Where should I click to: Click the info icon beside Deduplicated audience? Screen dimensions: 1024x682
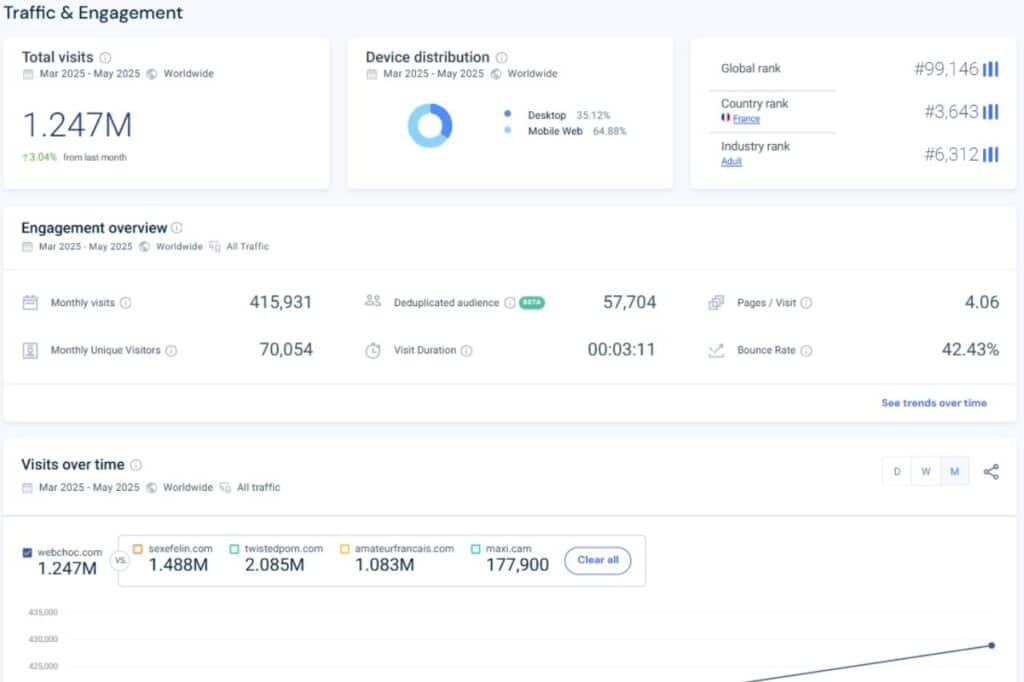(x=510, y=302)
